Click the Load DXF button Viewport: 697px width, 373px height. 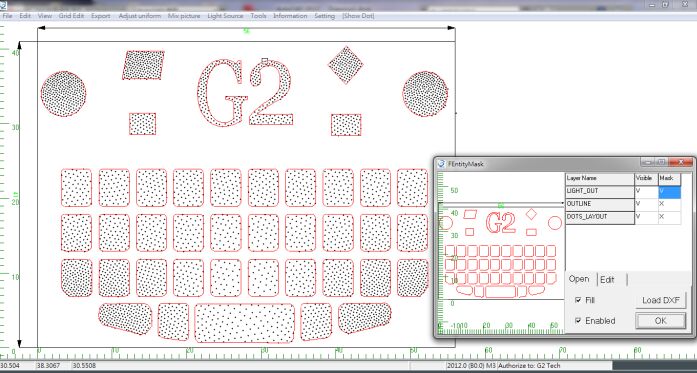(x=661, y=301)
